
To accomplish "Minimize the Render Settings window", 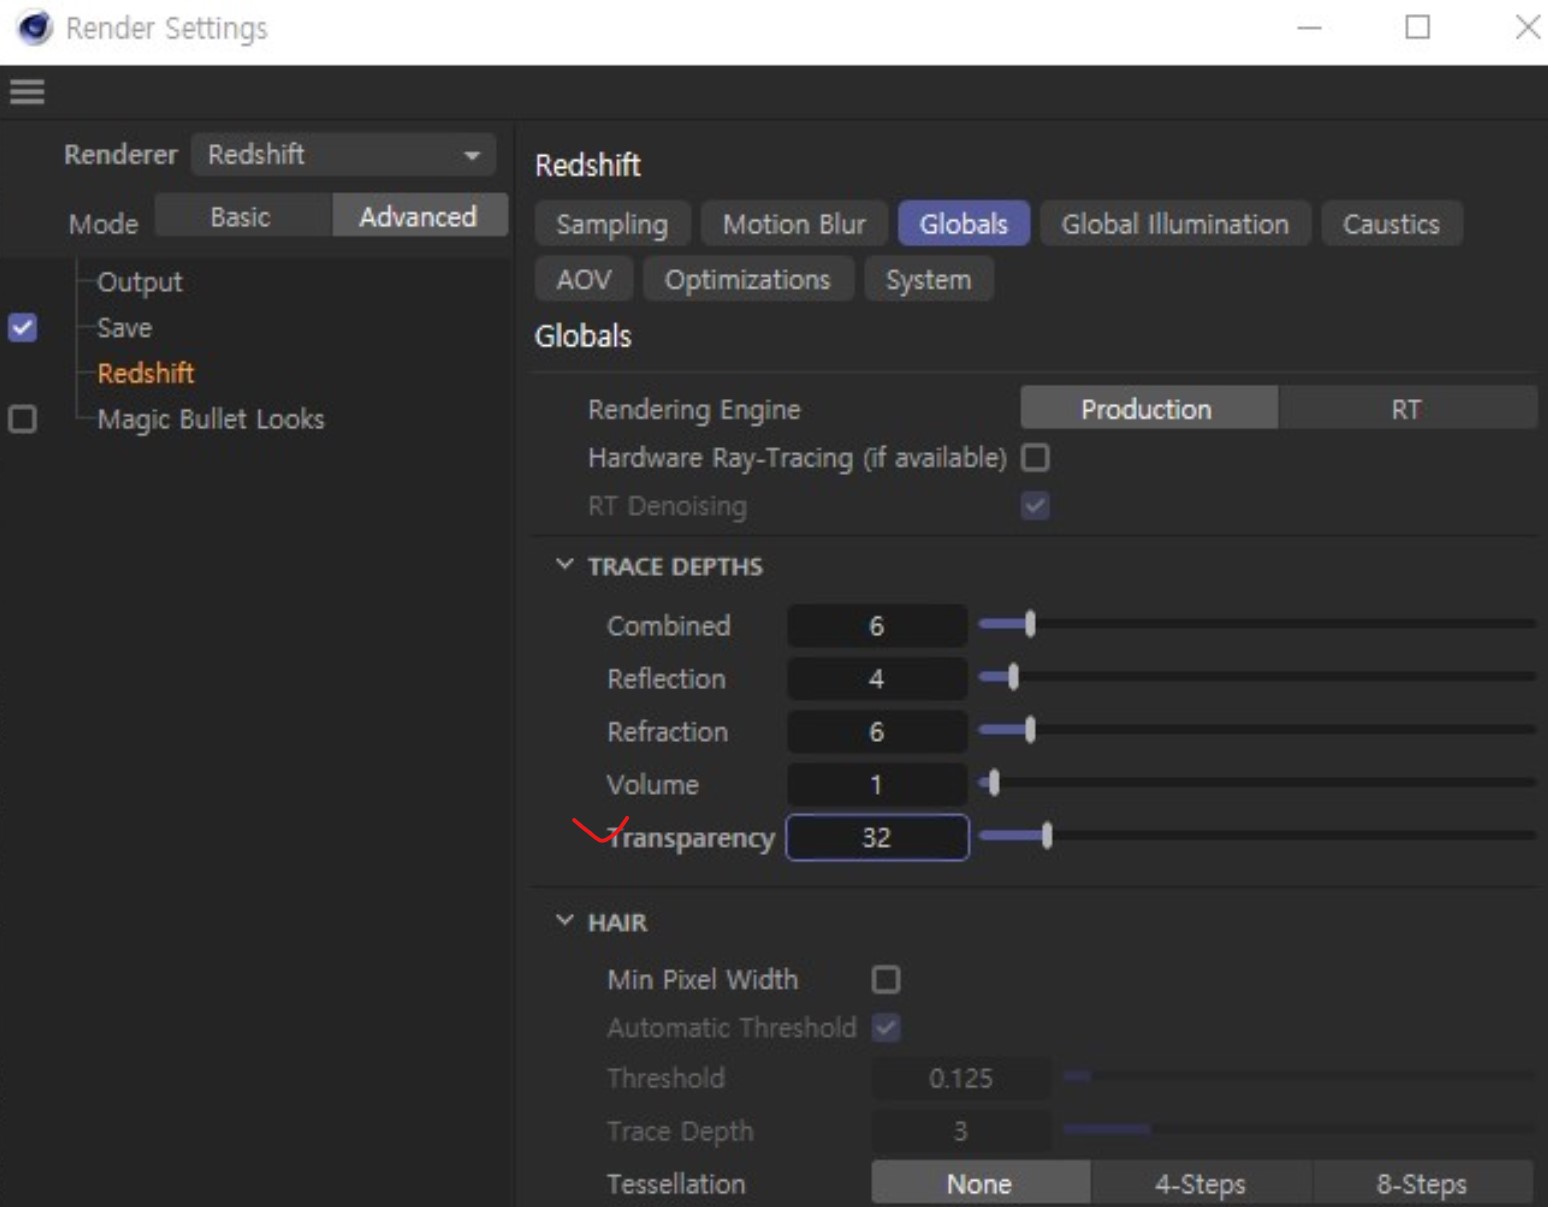I will click(x=1310, y=28).
